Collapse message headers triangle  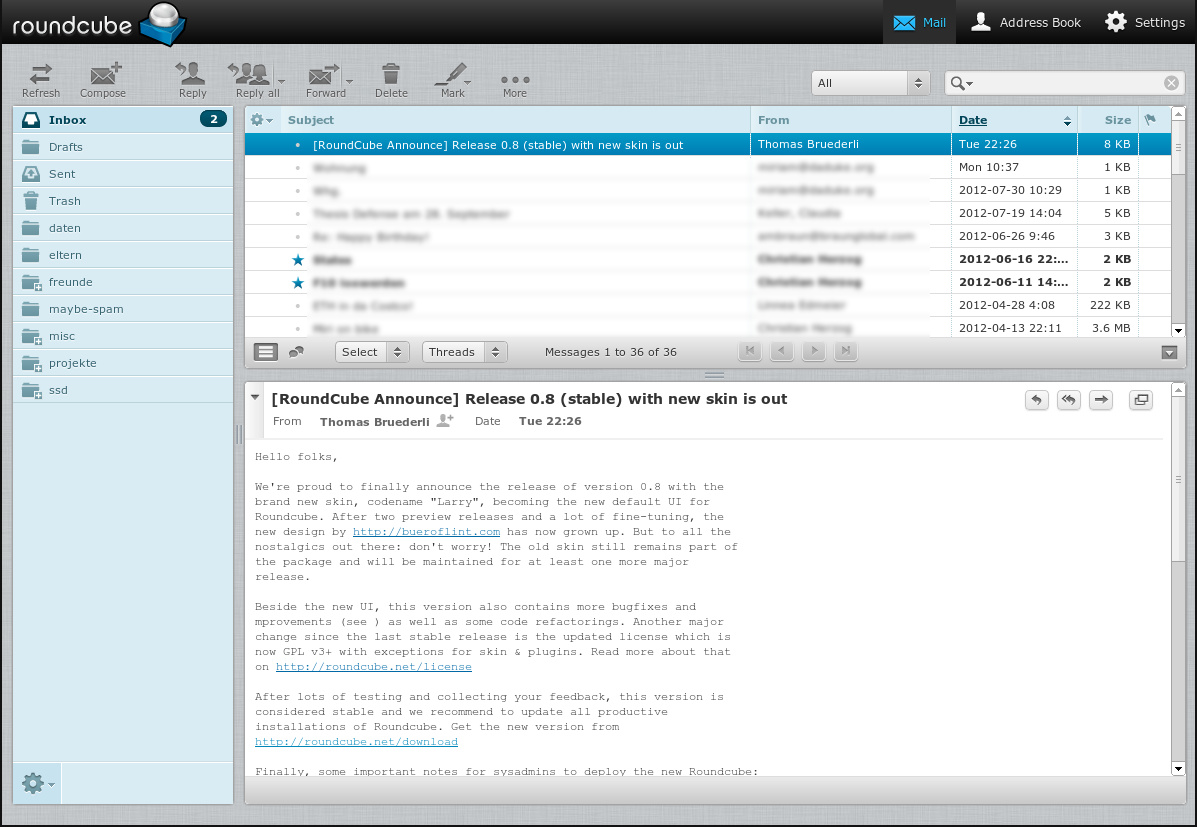click(255, 398)
